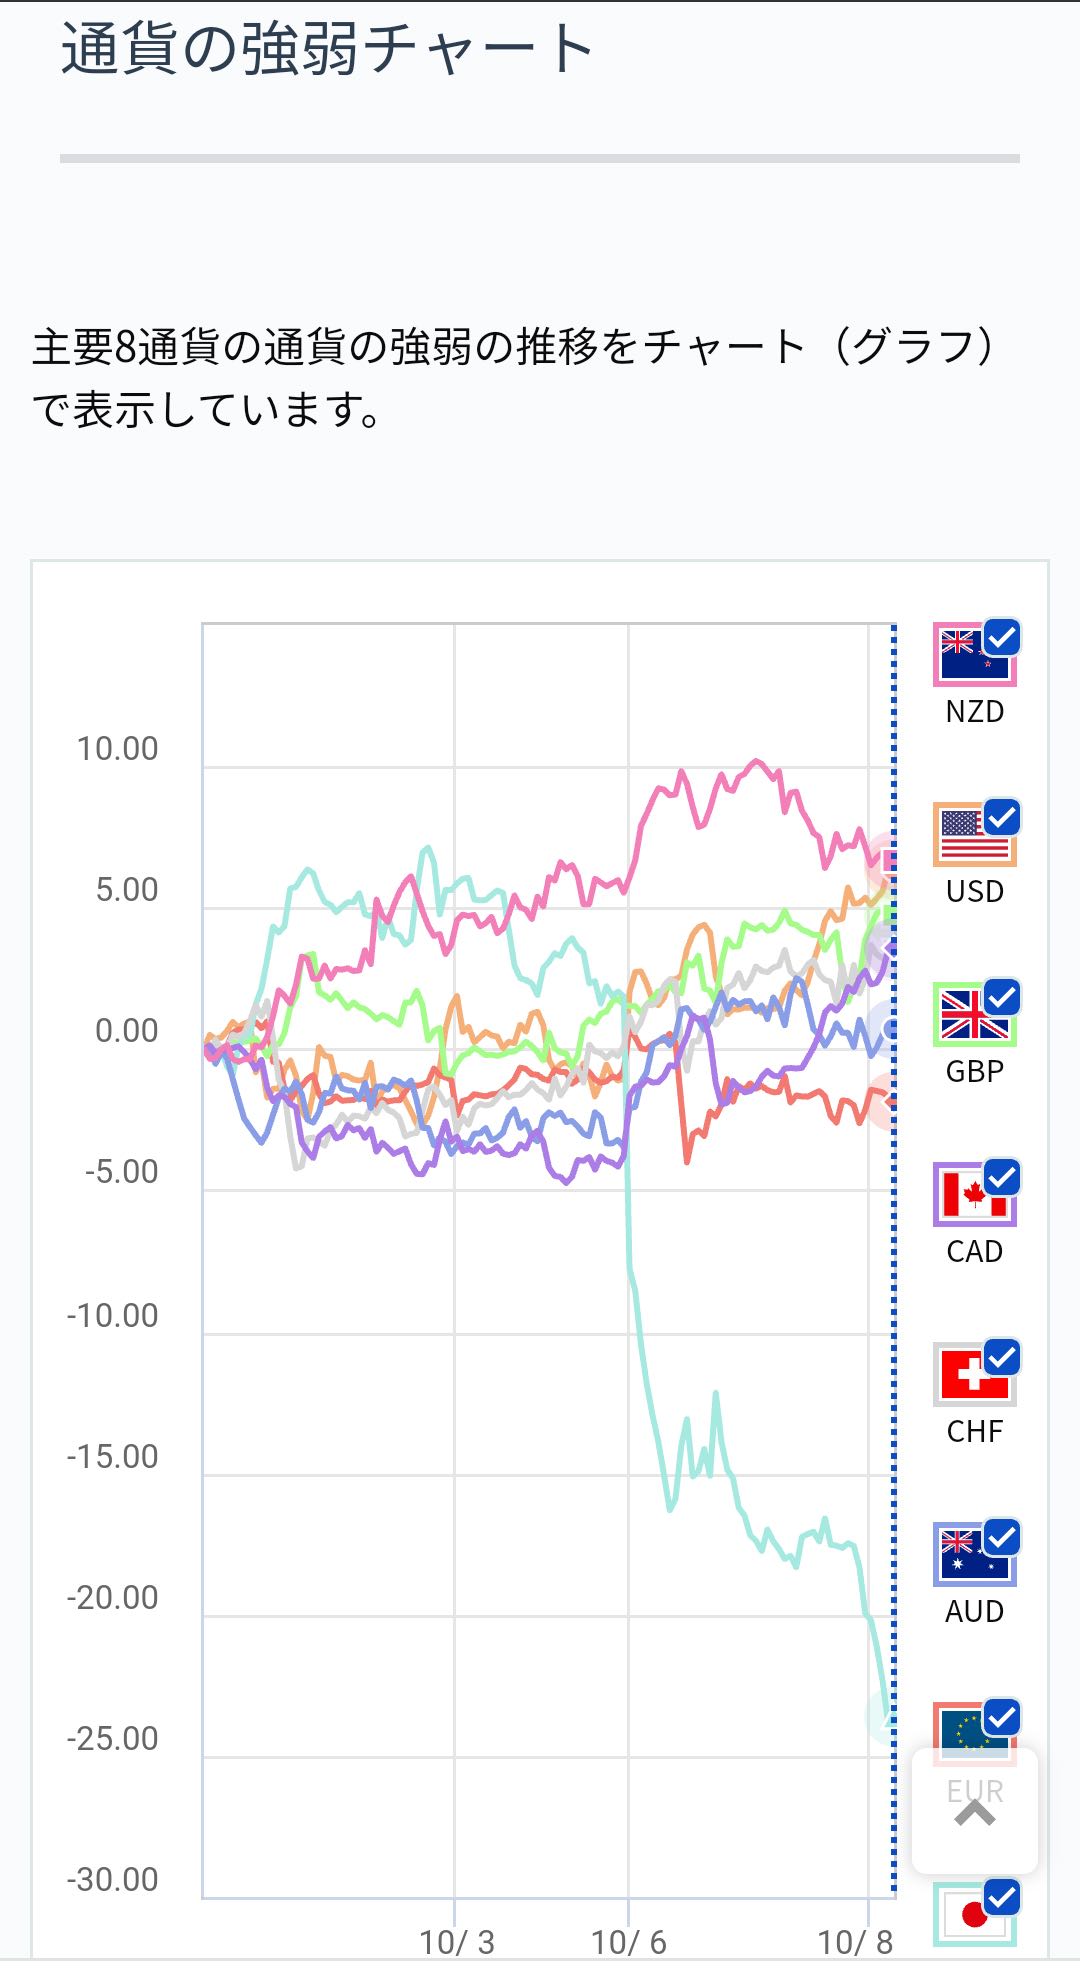Screen dimensions: 1080x1970
Task: Disable the CHF line checkbox
Action: pos(1002,1357)
